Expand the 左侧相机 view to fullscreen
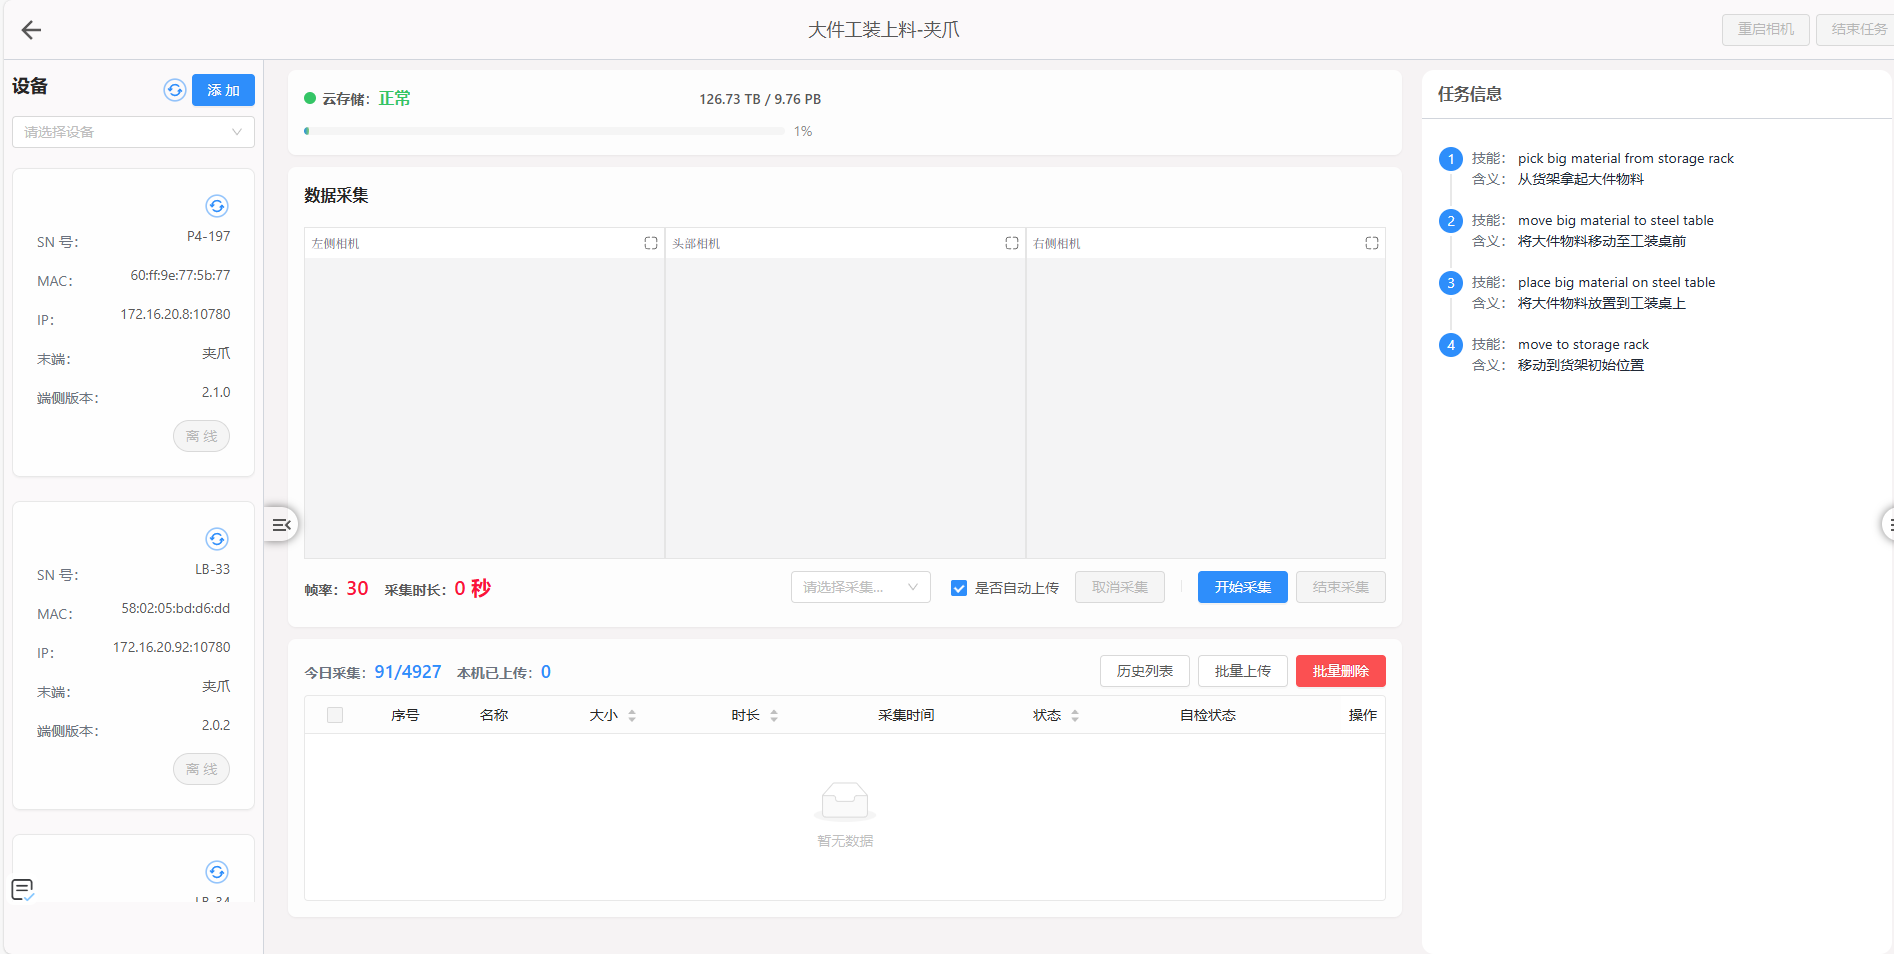 click(x=651, y=243)
